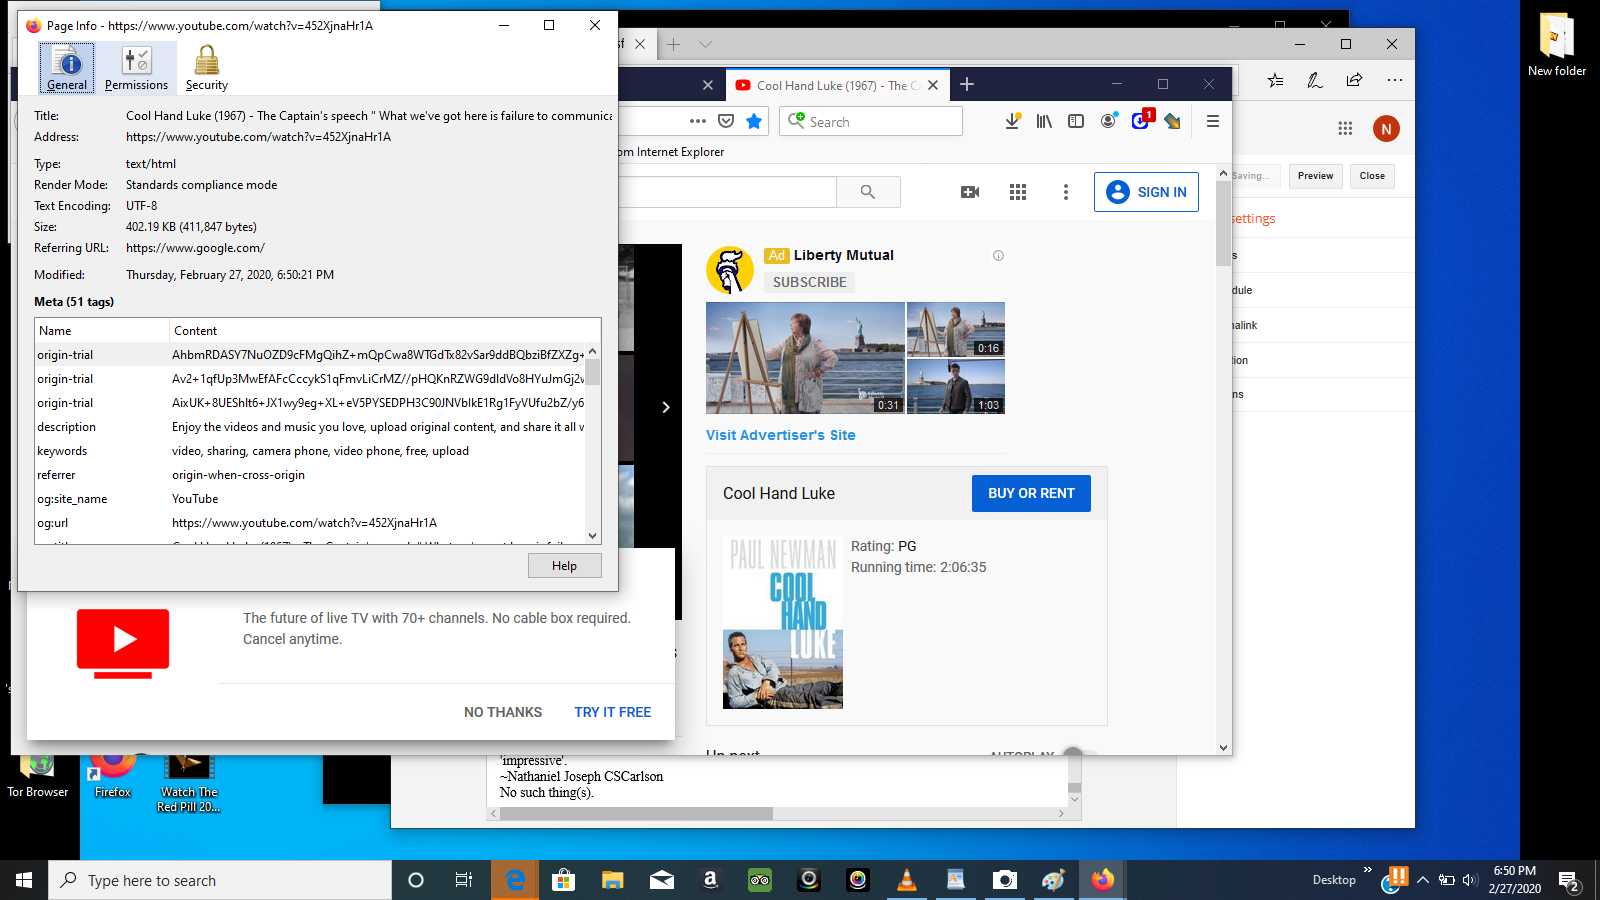Click the scroll down arrow of Meta list
Screen dimensions: 1600x900
click(x=592, y=536)
